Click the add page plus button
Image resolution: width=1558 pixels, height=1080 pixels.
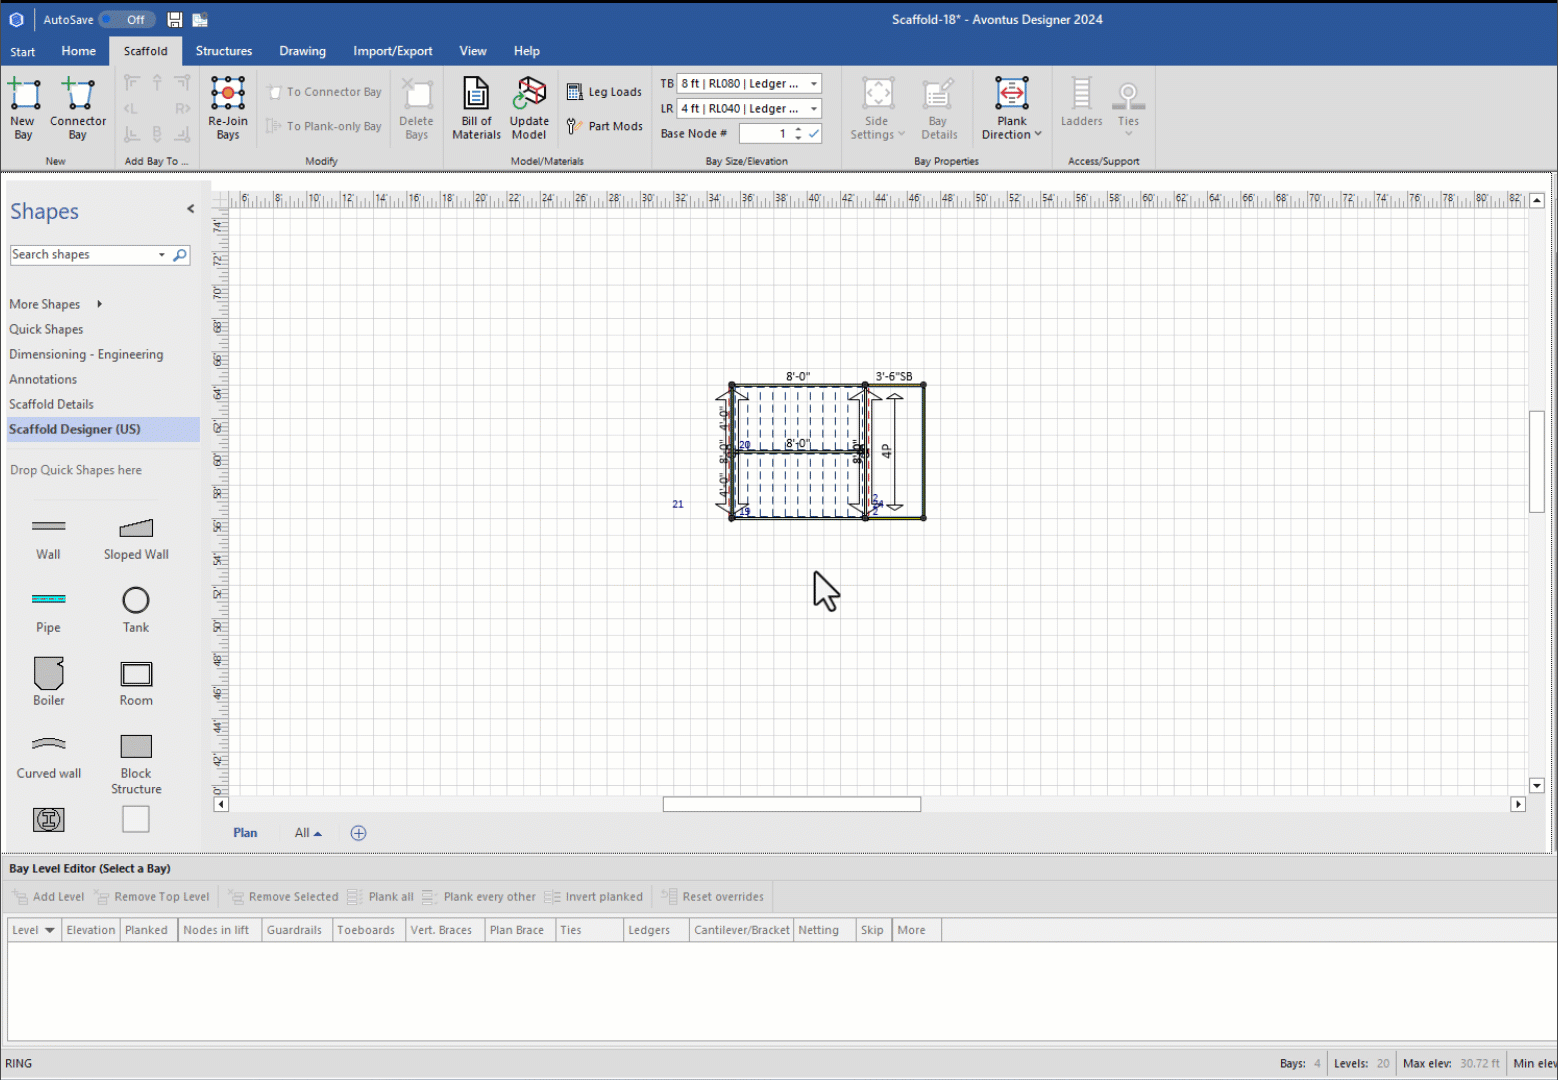358,833
